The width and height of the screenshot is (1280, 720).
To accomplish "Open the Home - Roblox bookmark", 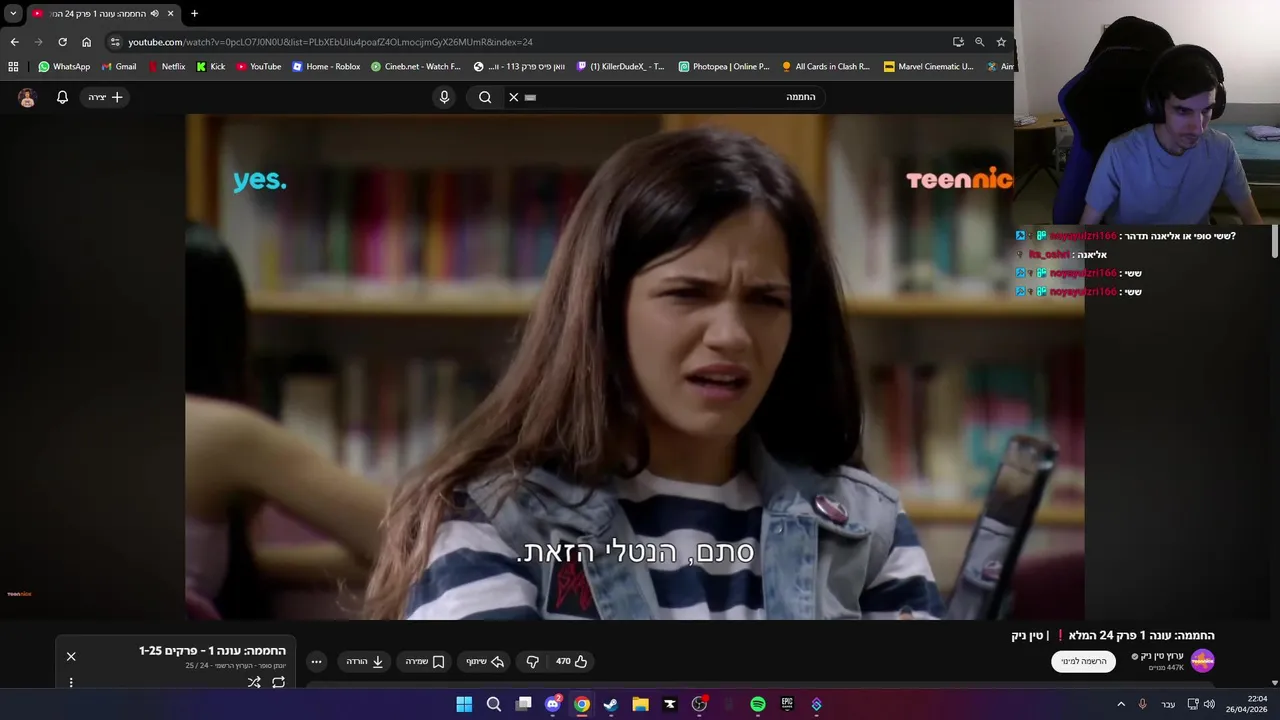I will click(x=326, y=67).
